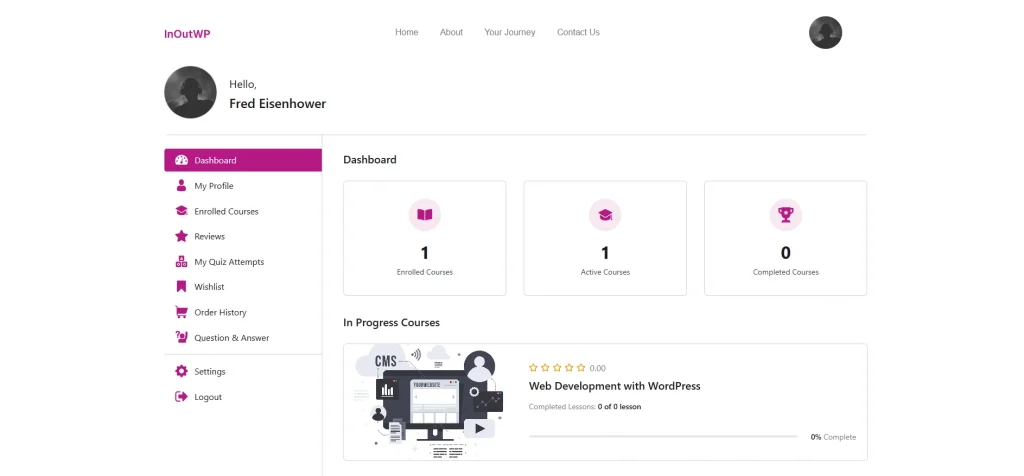Screen dimensions: 1024x476
Task: Click the Settings gear icon
Action: [x=181, y=371]
